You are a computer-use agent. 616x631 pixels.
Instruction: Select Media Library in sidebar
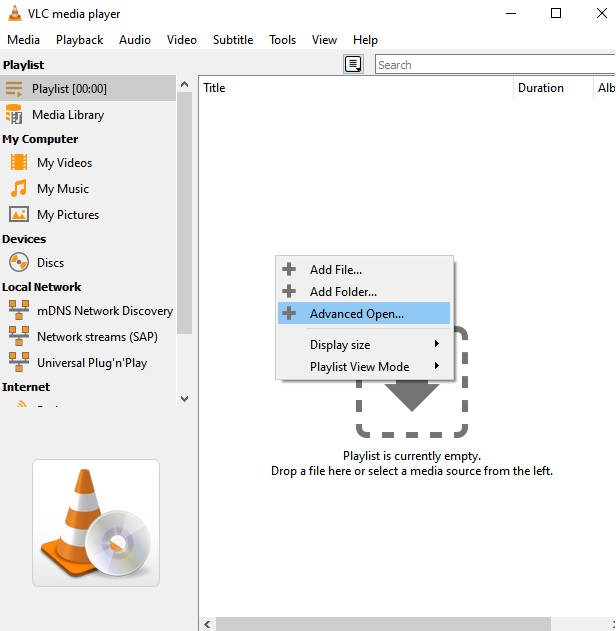point(88,115)
